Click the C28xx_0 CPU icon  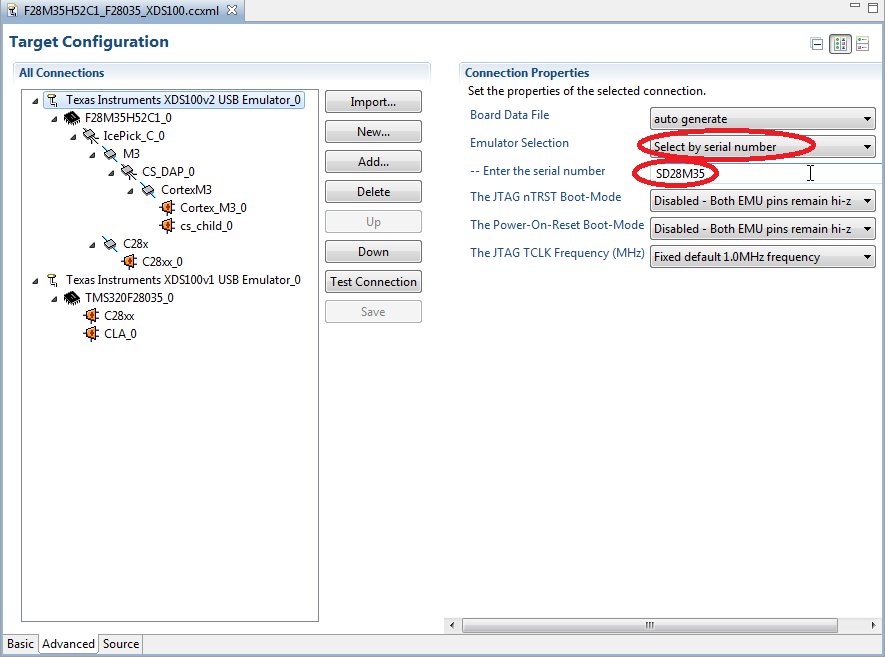point(129,262)
